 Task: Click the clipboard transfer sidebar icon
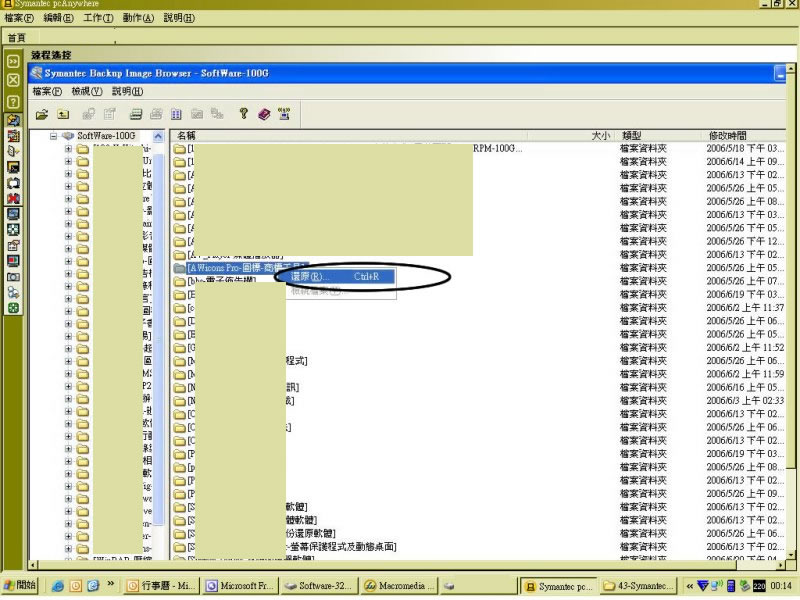click(13, 151)
